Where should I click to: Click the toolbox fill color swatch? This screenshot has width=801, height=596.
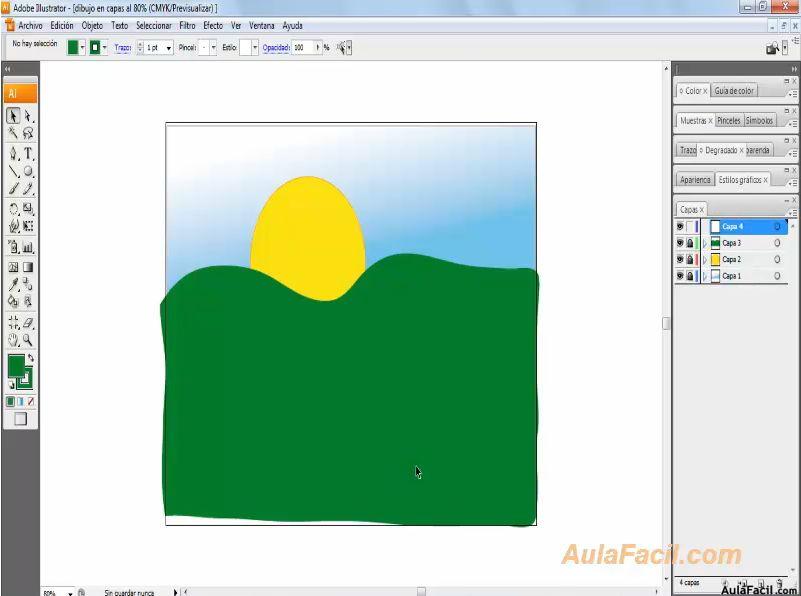click(x=16, y=366)
